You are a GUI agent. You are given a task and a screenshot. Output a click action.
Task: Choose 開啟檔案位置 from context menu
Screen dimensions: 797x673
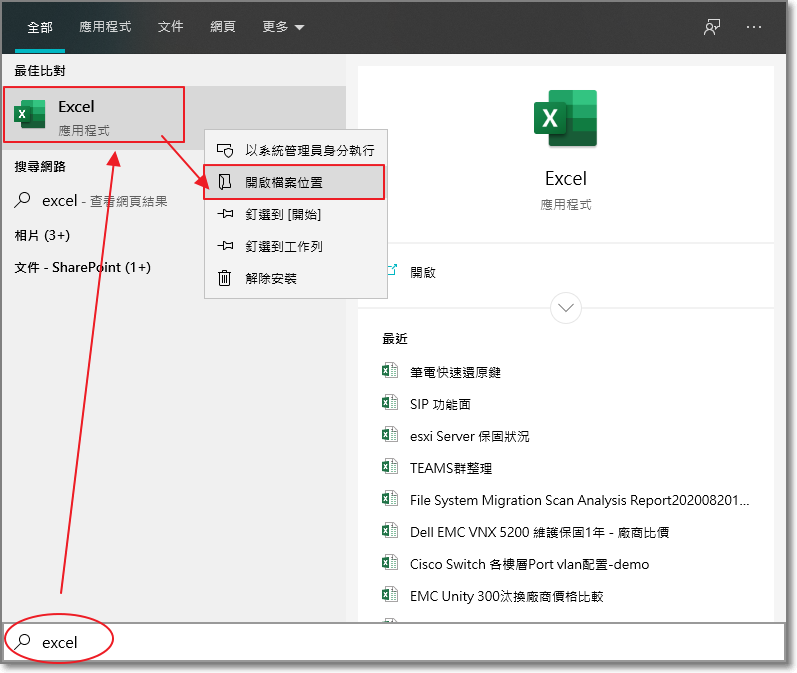click(x=294, y=182)
